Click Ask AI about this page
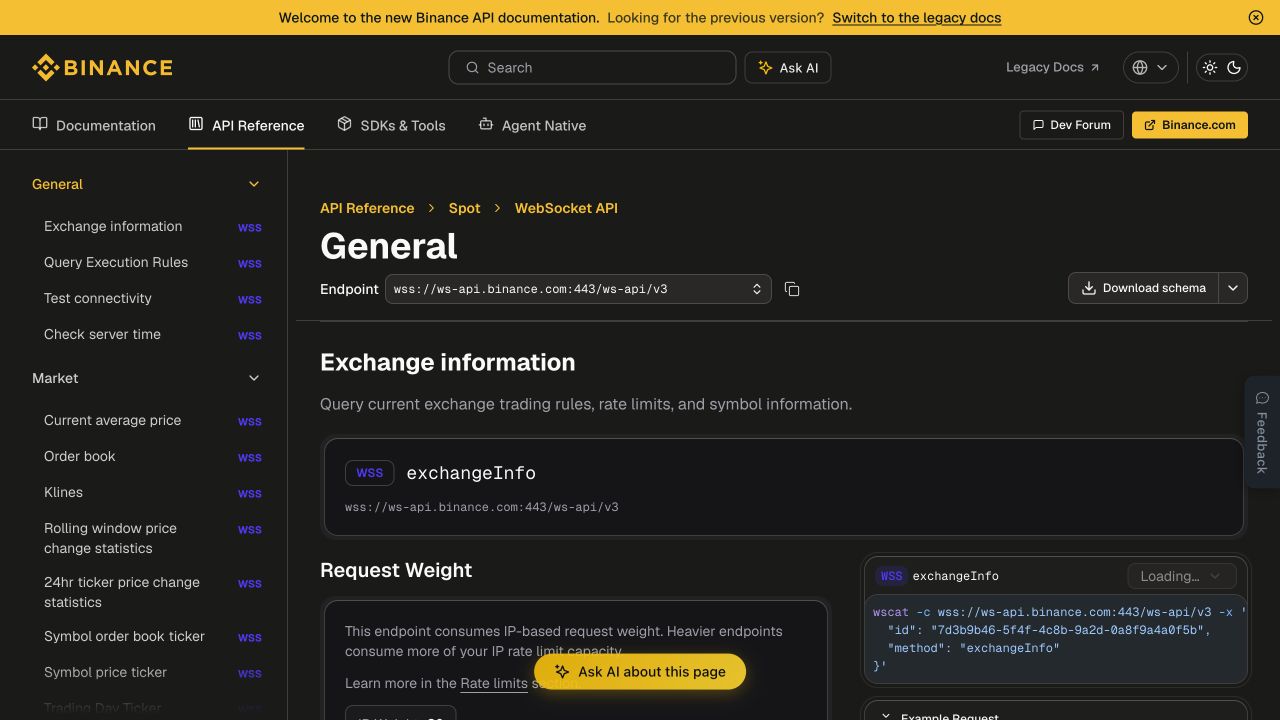Screen dimensions: 1280x720 coord(640,672)
